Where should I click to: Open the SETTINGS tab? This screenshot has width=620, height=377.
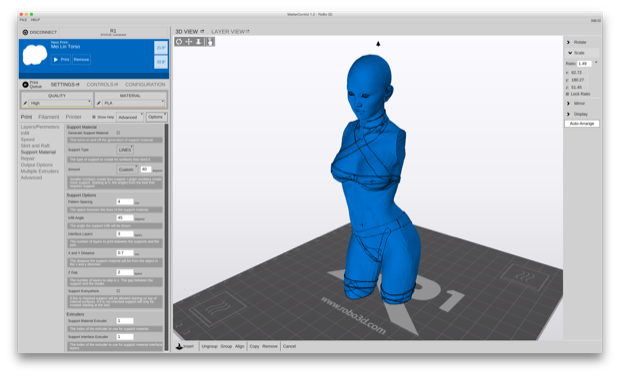click(62, 85)
